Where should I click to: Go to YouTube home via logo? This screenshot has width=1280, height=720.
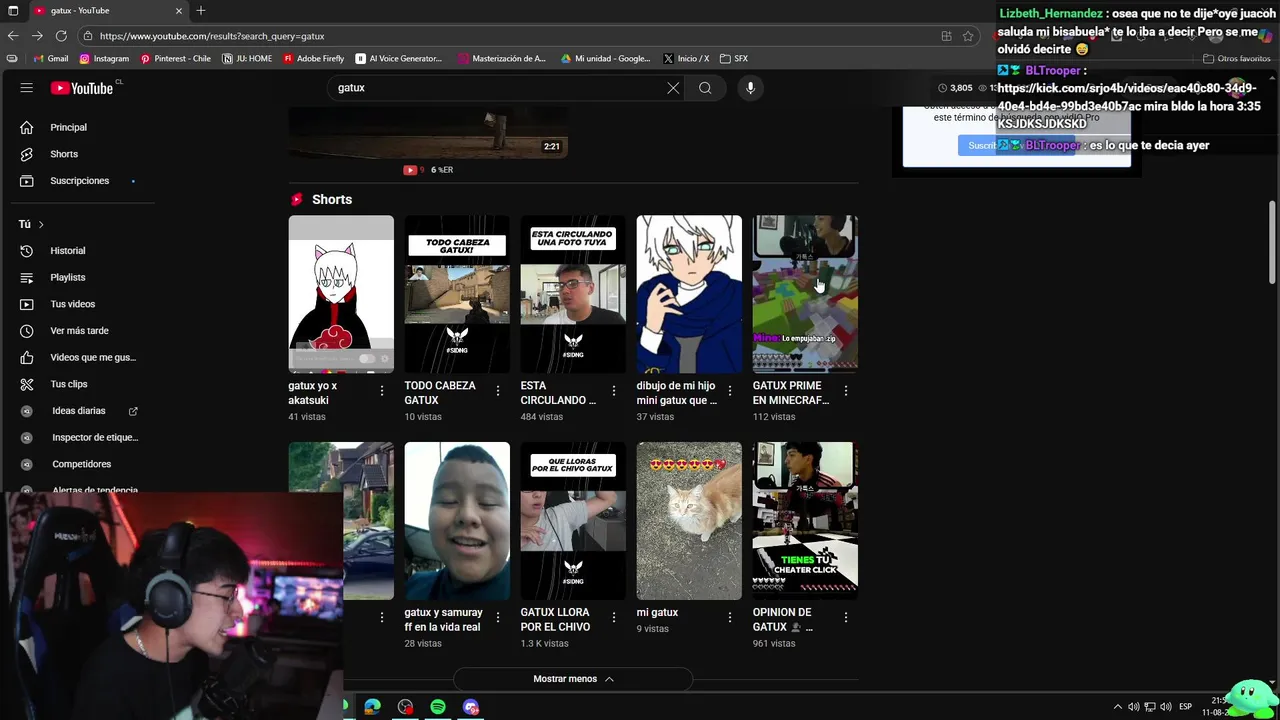[x=82, y=88]
